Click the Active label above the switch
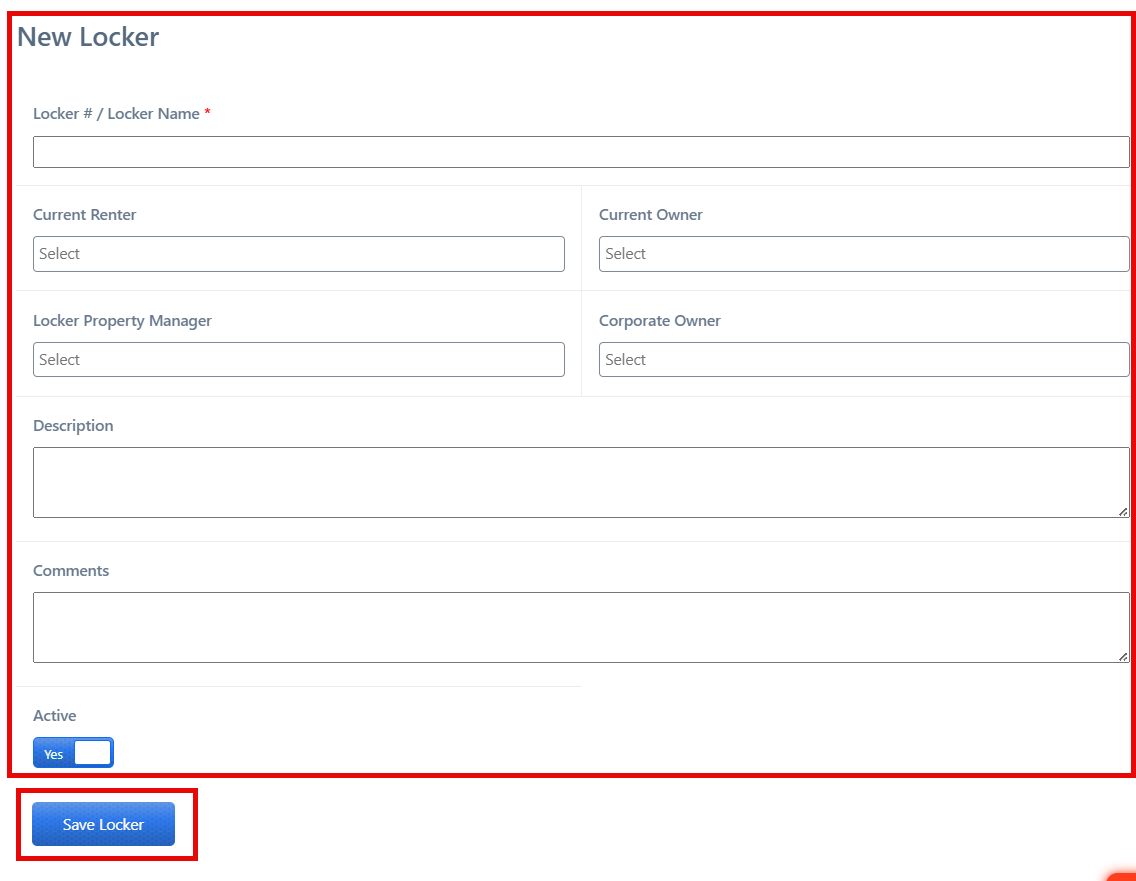Screen dimensions: 1136x881 click(54, 716)
